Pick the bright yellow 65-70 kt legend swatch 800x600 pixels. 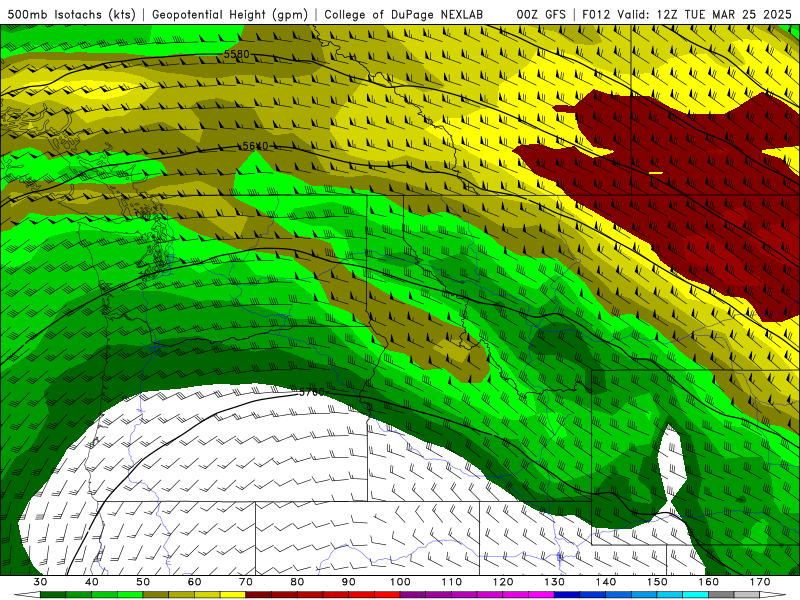click(x=233, y=594)
